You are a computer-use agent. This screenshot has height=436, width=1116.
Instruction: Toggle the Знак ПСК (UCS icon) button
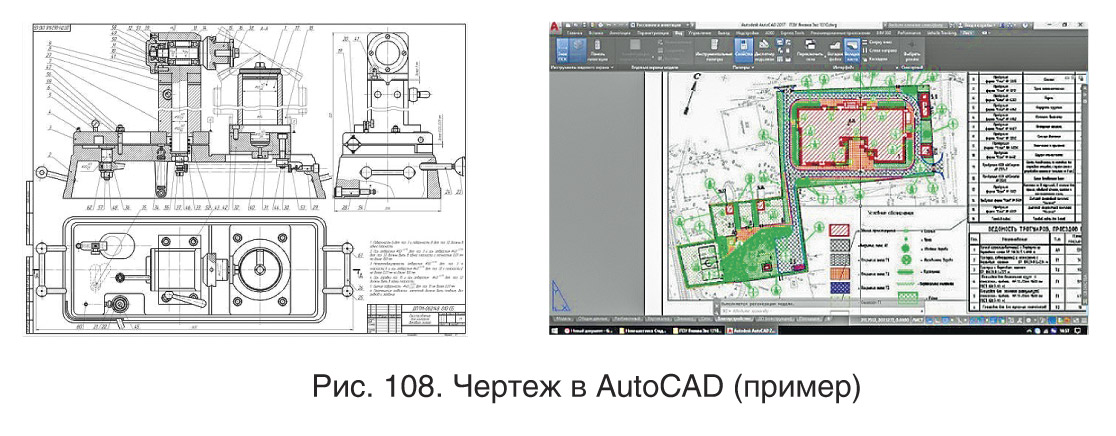point(564,50)
